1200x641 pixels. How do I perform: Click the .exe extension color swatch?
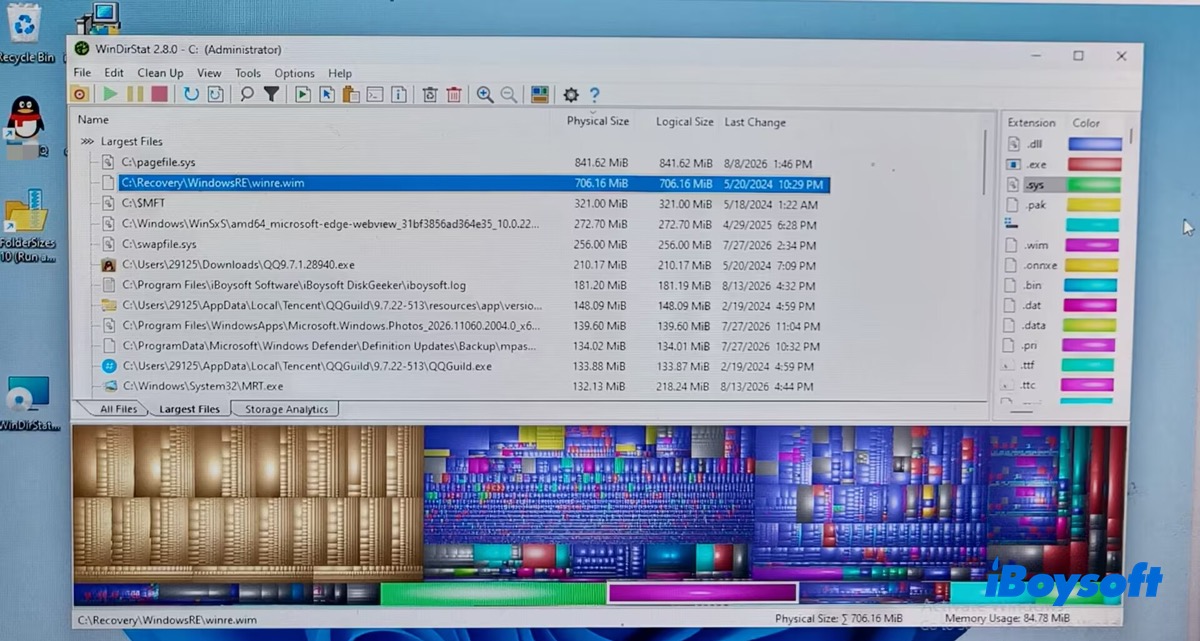tap(1095, 164)
